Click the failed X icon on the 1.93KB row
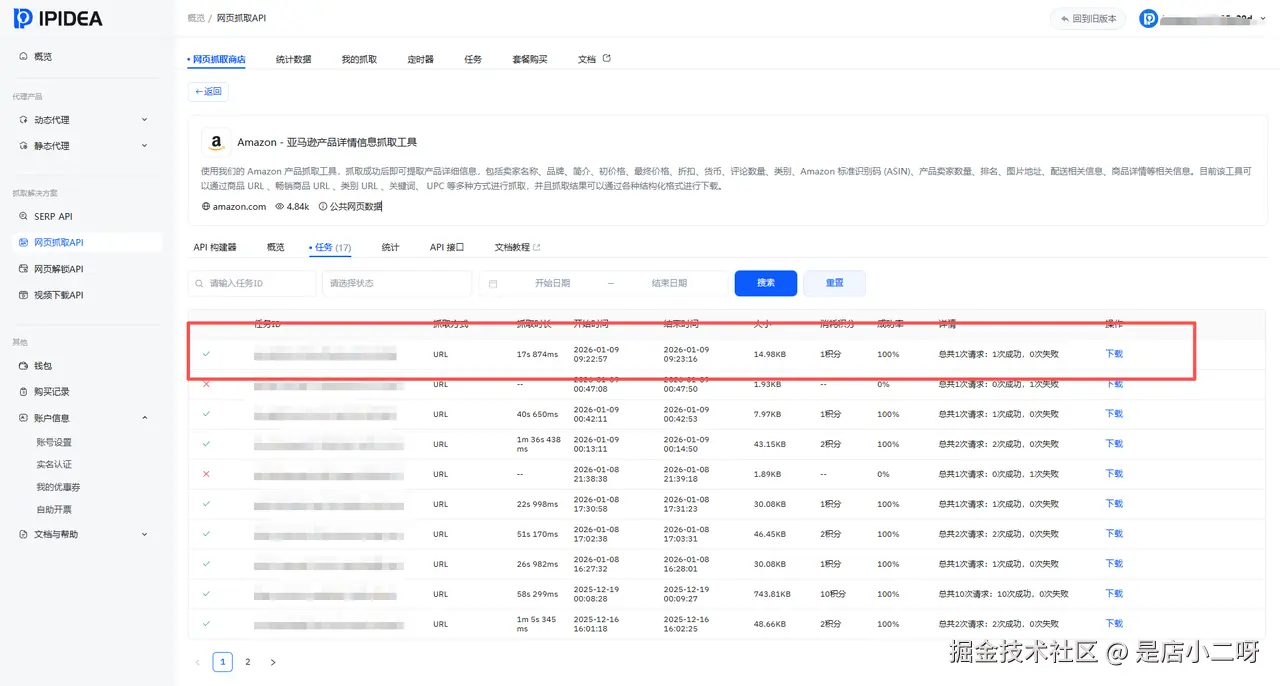 [206, 384]
